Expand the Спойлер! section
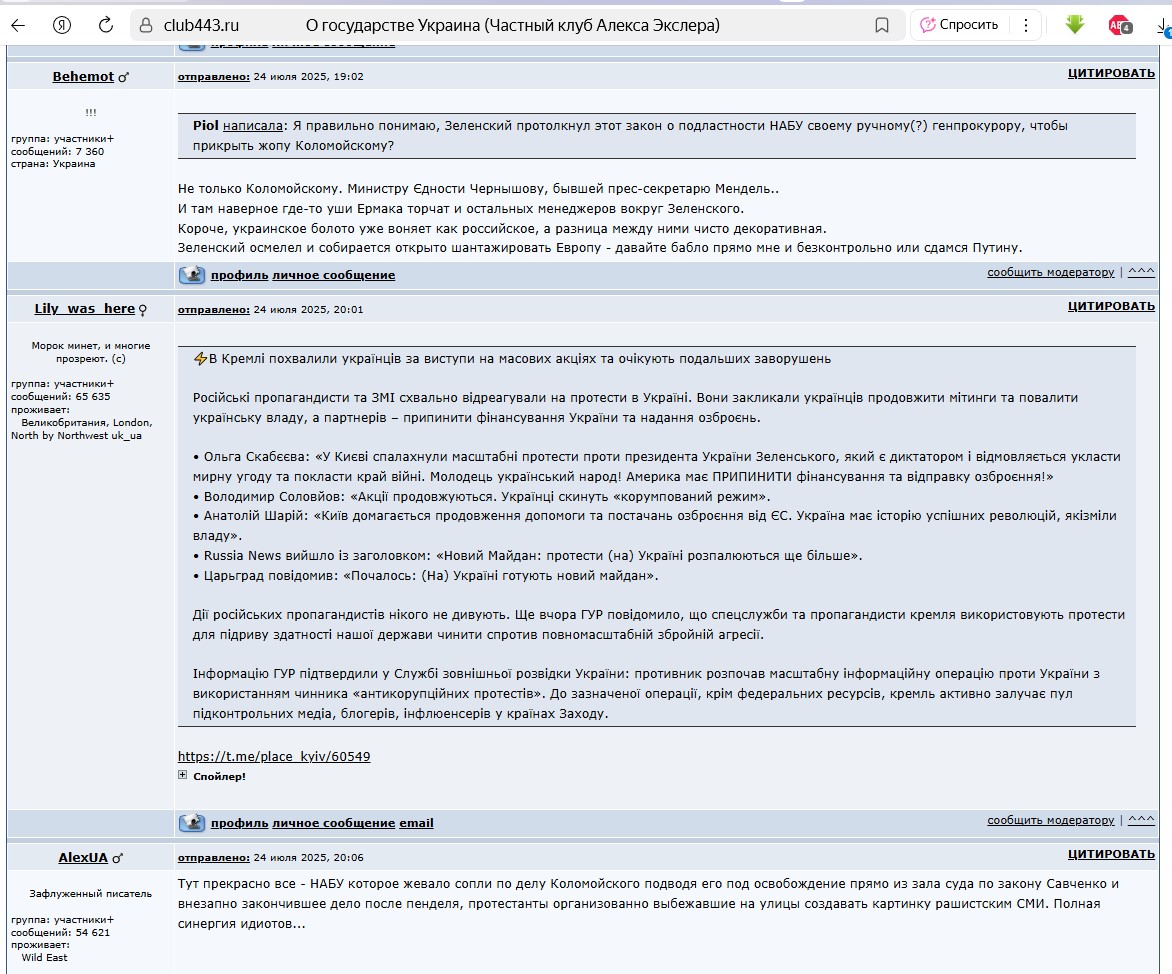The width and height of the screenshot is (1172, 974). pos(183,775)
